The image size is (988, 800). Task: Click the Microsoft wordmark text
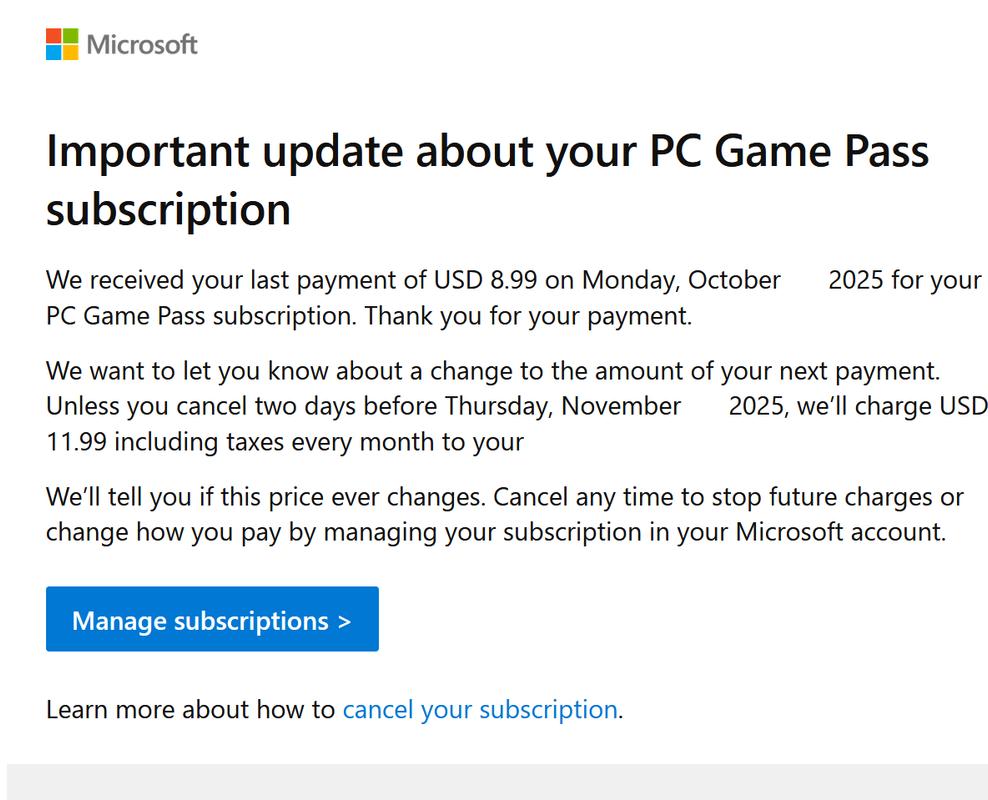142,45
